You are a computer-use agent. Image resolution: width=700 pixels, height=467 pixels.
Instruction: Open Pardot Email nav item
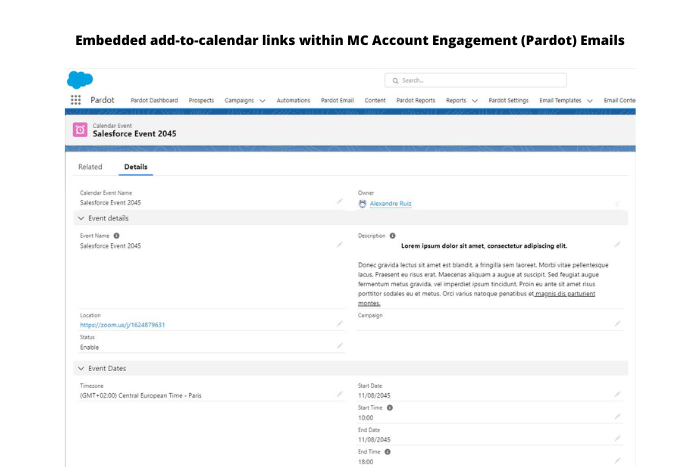point(338,100)
